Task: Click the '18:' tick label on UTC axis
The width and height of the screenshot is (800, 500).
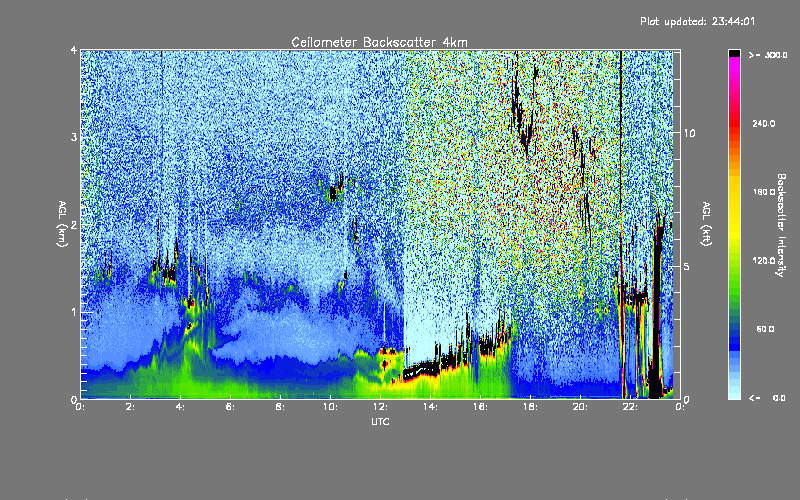Action: (x=530, y=407)
